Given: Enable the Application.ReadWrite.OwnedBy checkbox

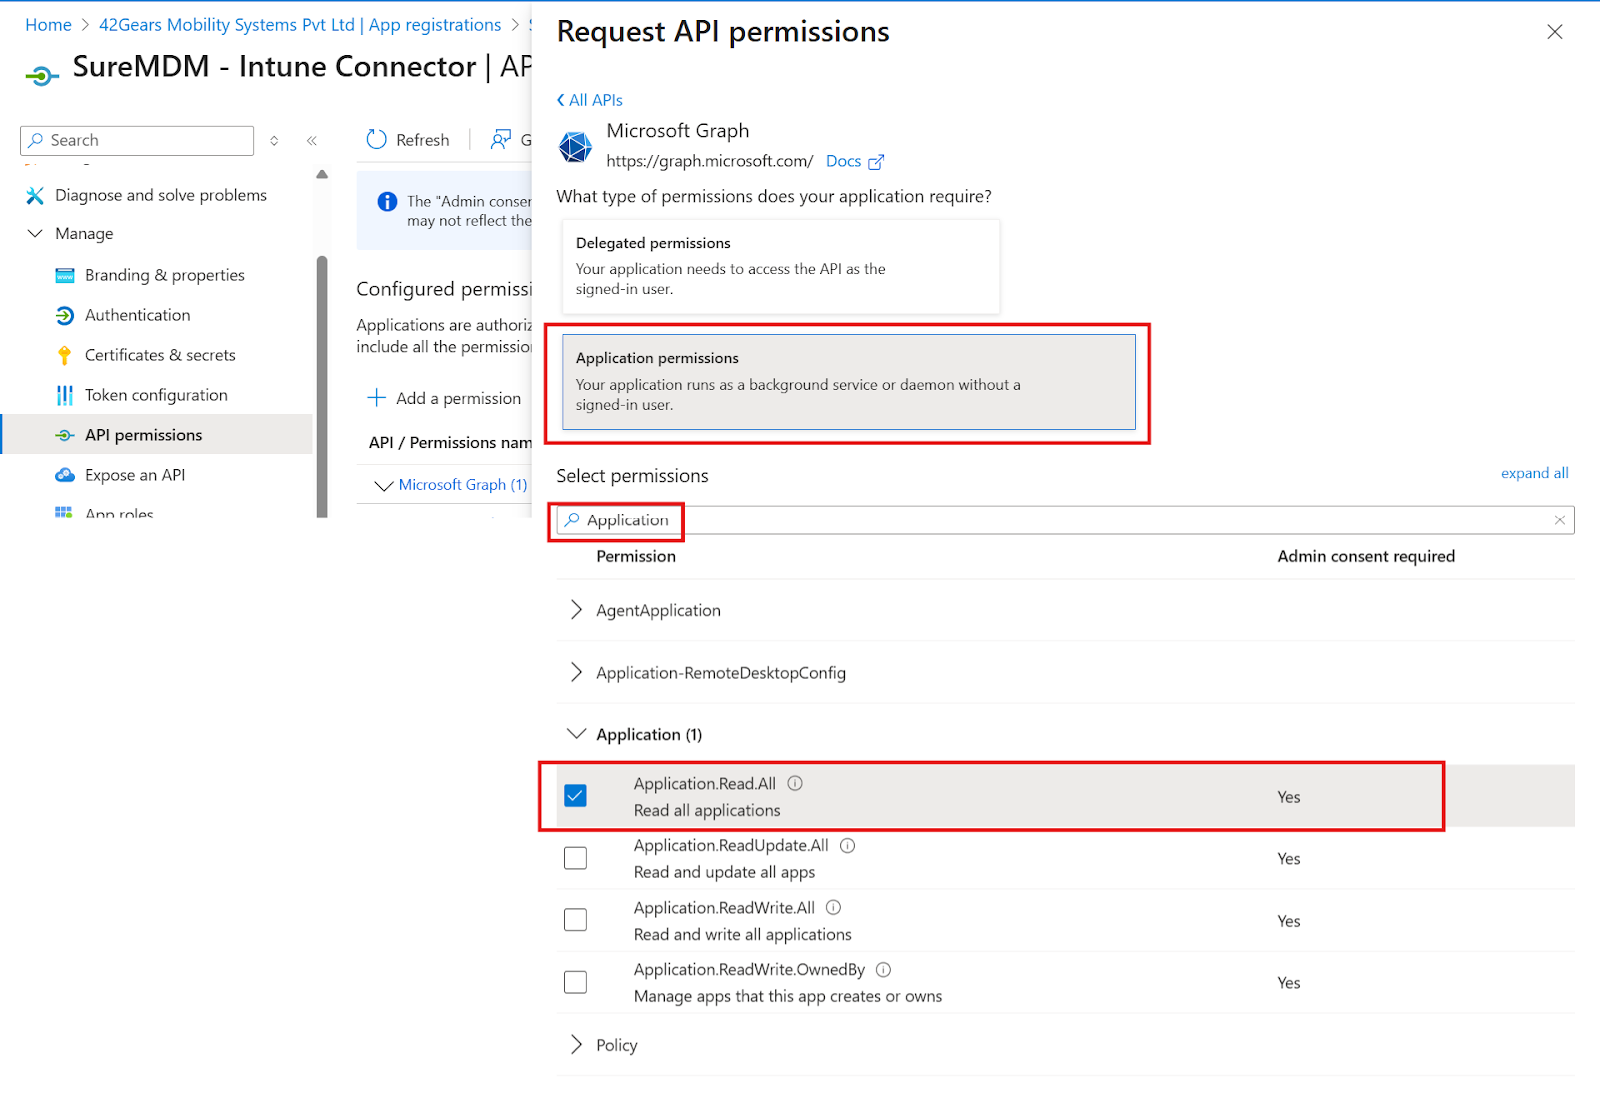Looking at the screenshot, I should (x=576, y=982).
